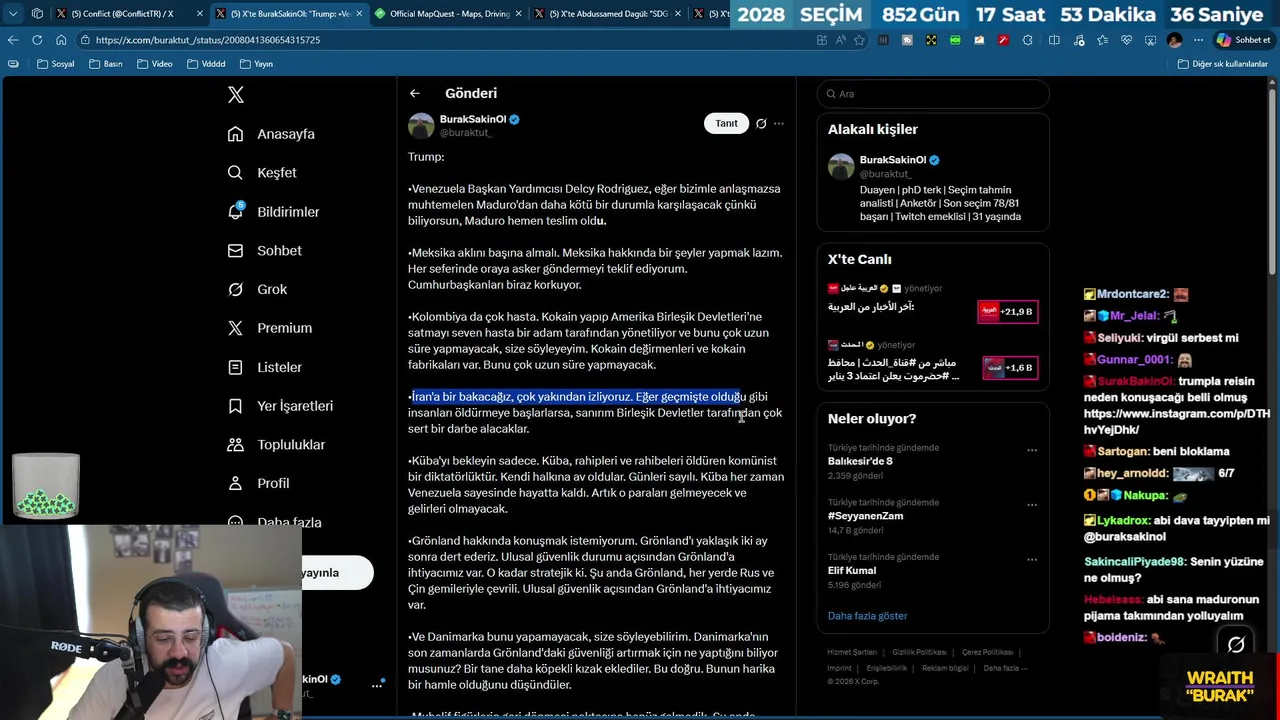The width and height of the screenshot is (1280, 720).
Task: Reload the page with refresh icon
Action: tap(37, 40)
